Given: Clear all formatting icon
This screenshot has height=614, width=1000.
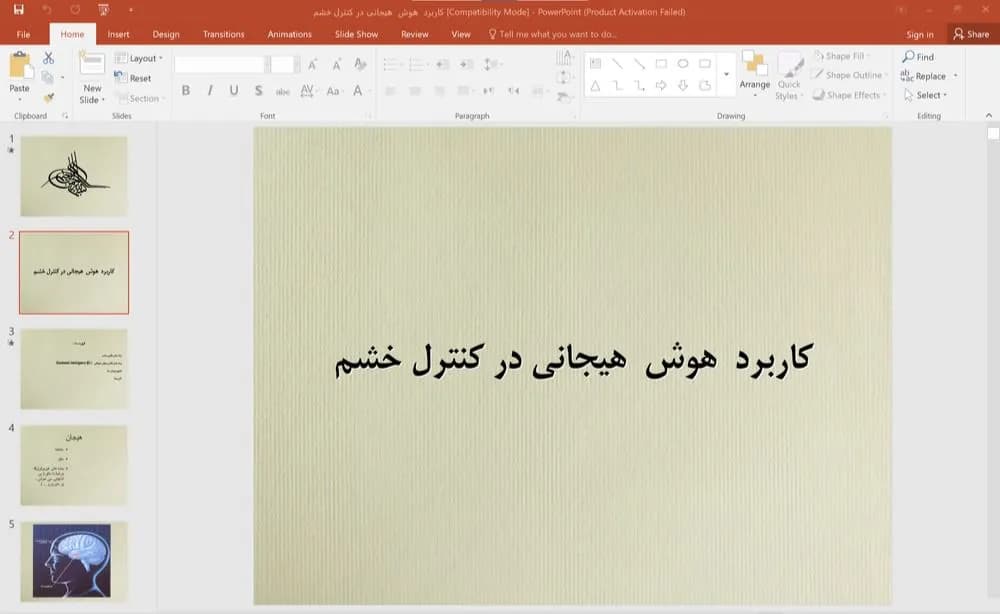Looking at the screenshot, I should click(360, 64).
